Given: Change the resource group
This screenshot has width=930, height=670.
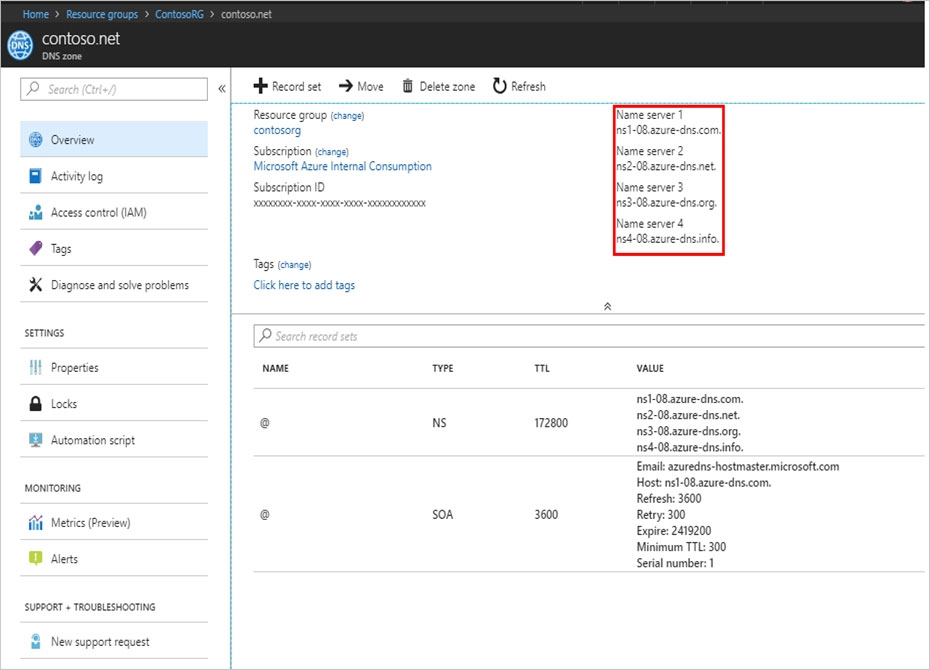Looking at the screenshot, I should pyautogui.click(x=347, y=116).
